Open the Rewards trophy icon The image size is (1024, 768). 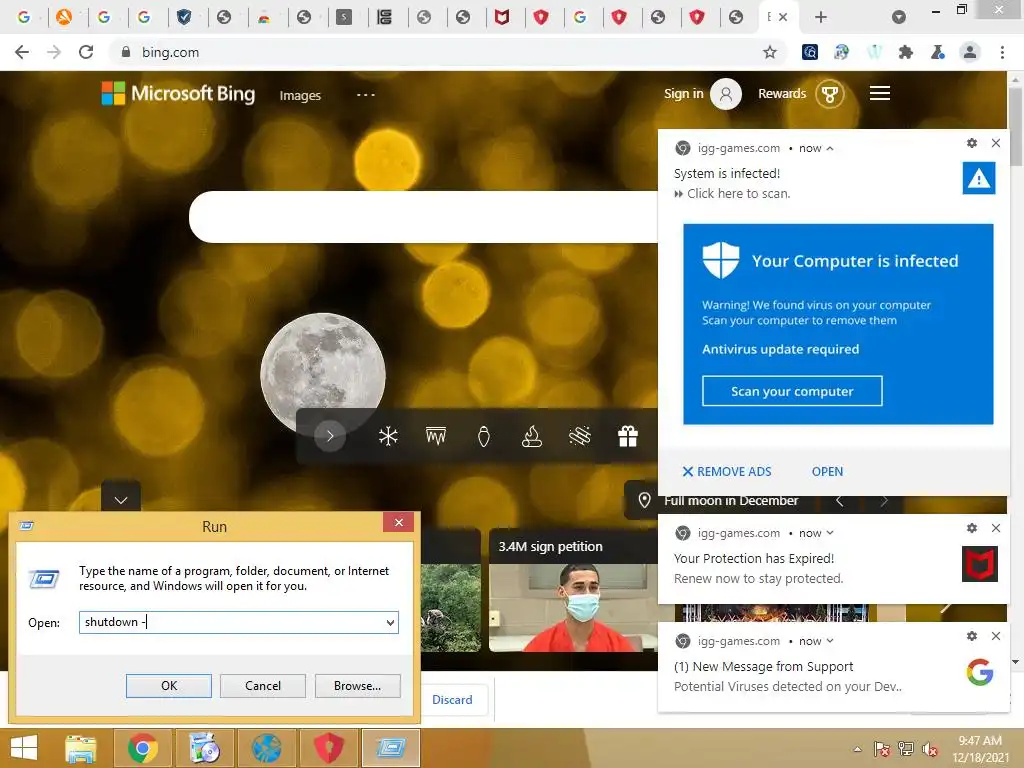point(829,94)
